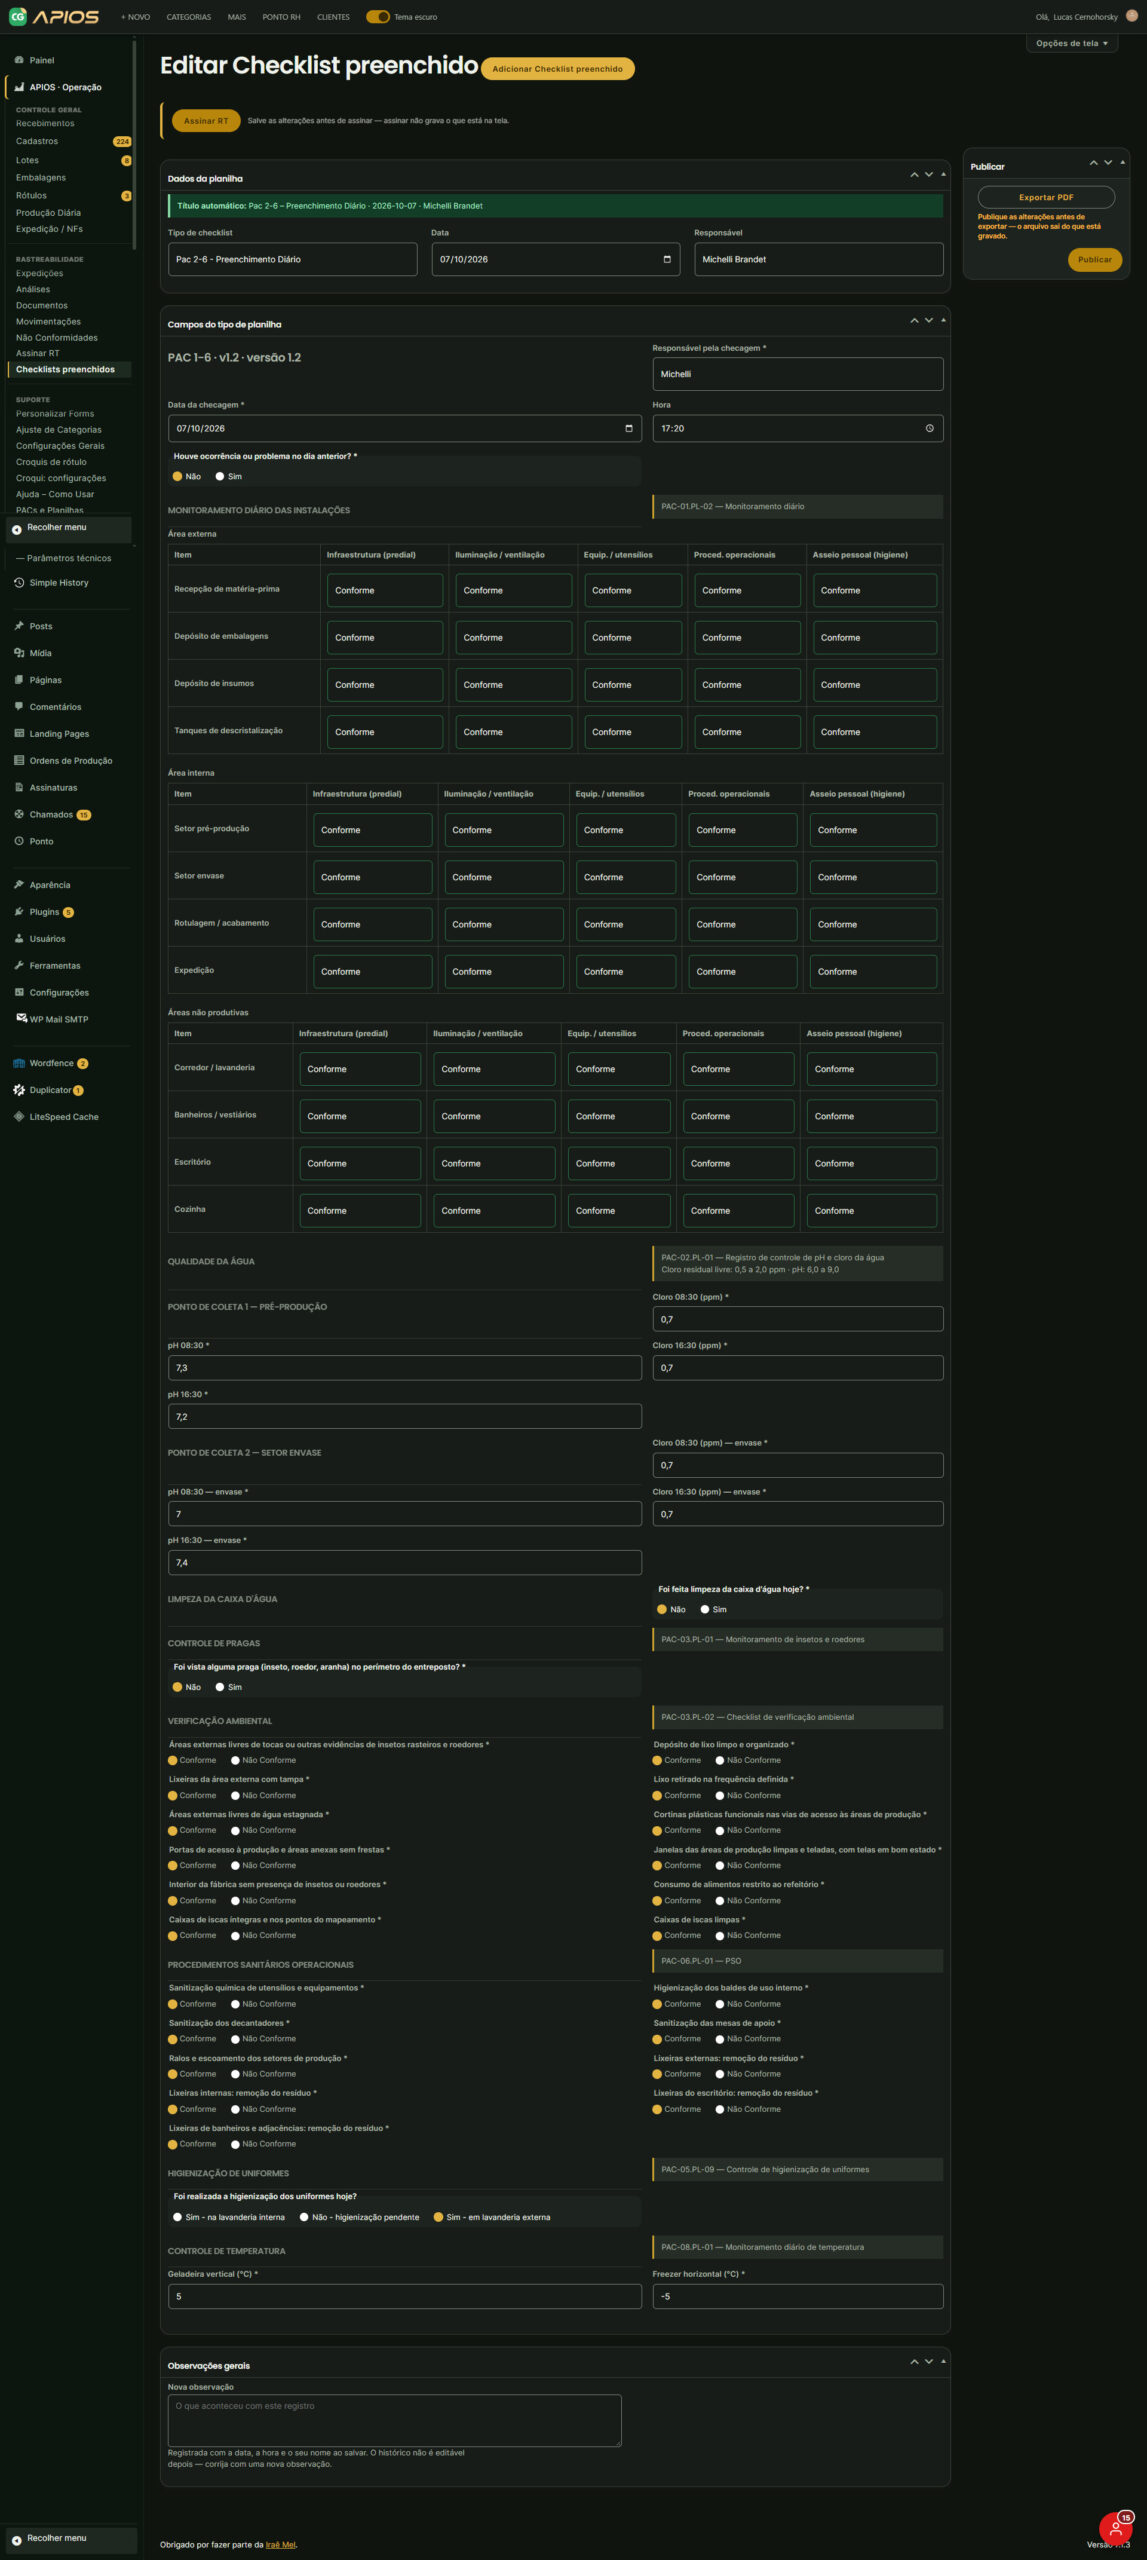Select Sim for ocorrência no dia anterior
The width and height of the screenshot is (1147, 2560).
tap(220, 476)
